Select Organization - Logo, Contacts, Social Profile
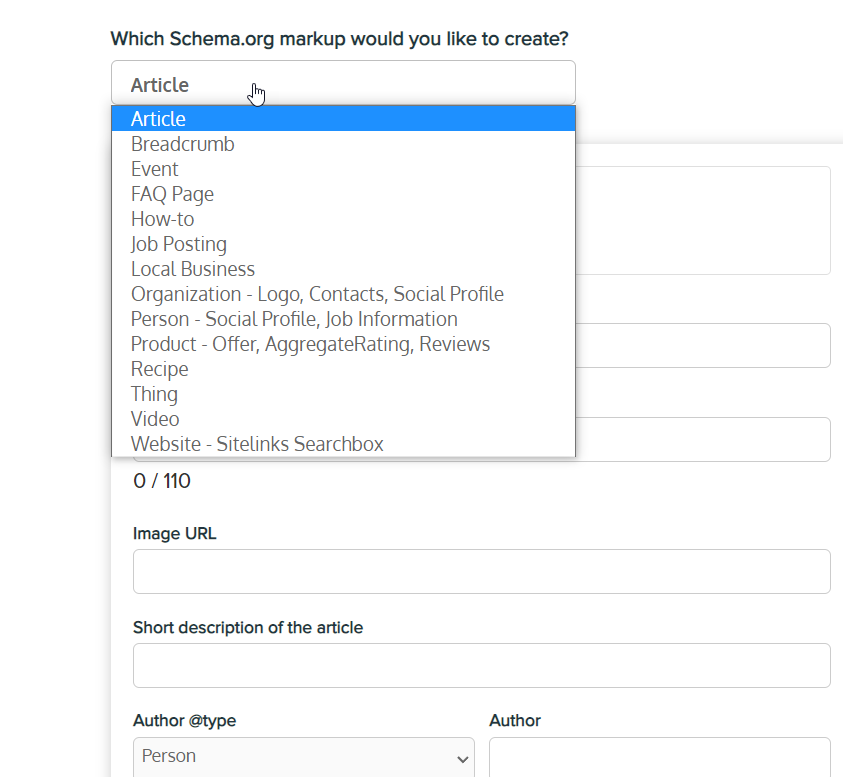843x777 pixels. point(317,294)
